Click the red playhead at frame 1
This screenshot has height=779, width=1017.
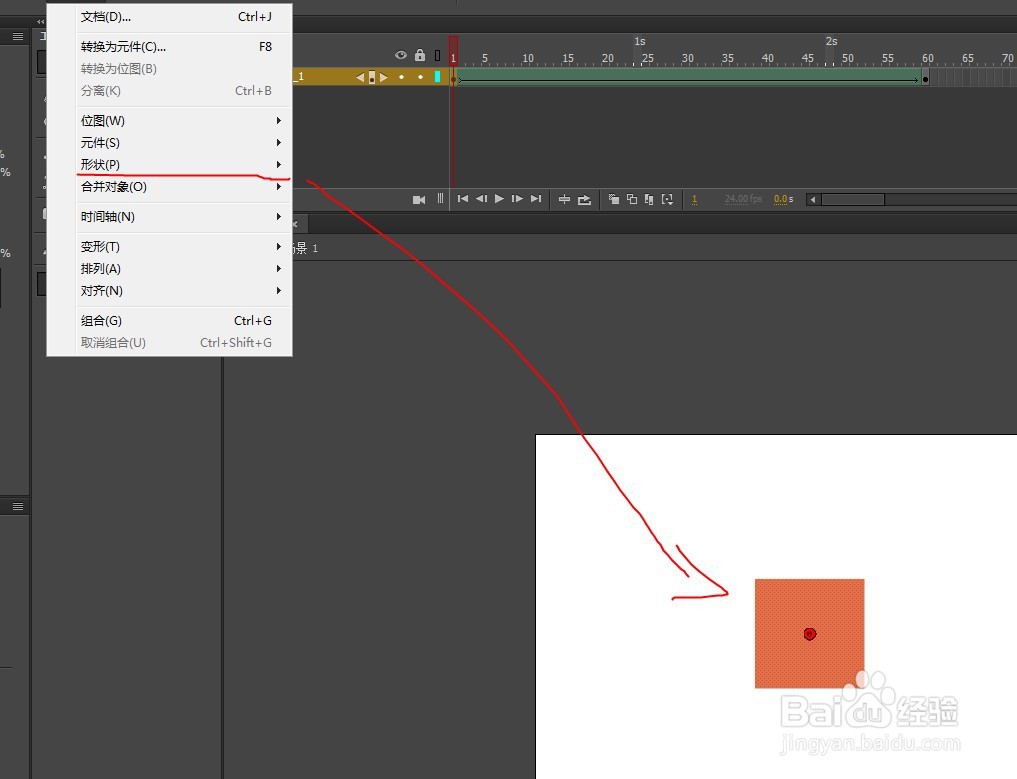pyautogui.click(x=453, y=52)
